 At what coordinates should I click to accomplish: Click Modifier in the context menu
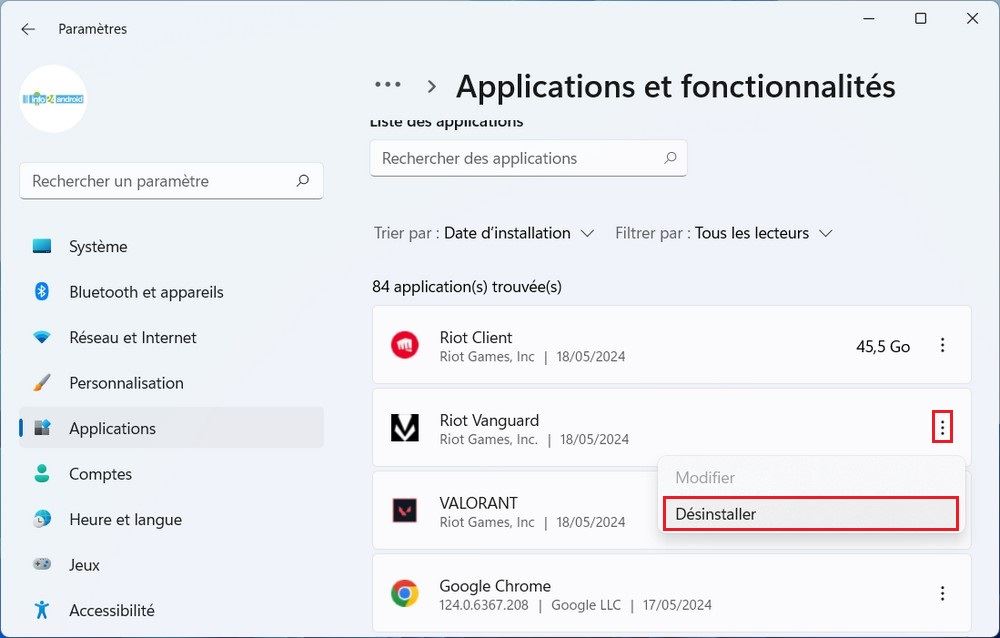pos(705,477)
